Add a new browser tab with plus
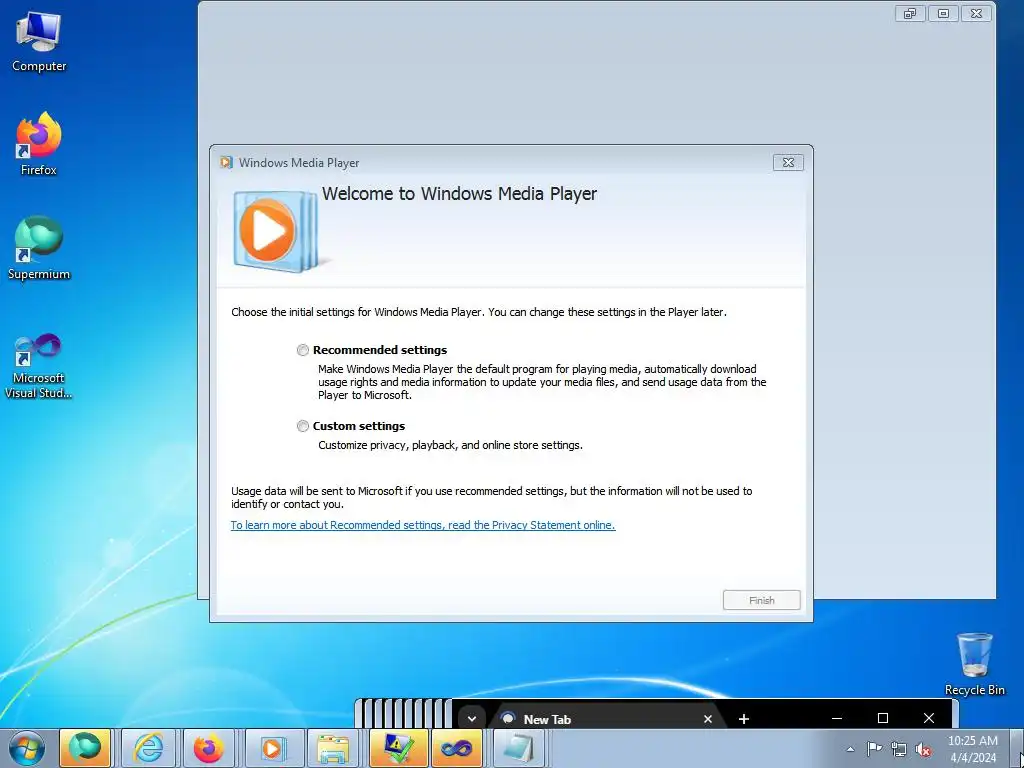1024x768 pixels. tap(743, 719)
